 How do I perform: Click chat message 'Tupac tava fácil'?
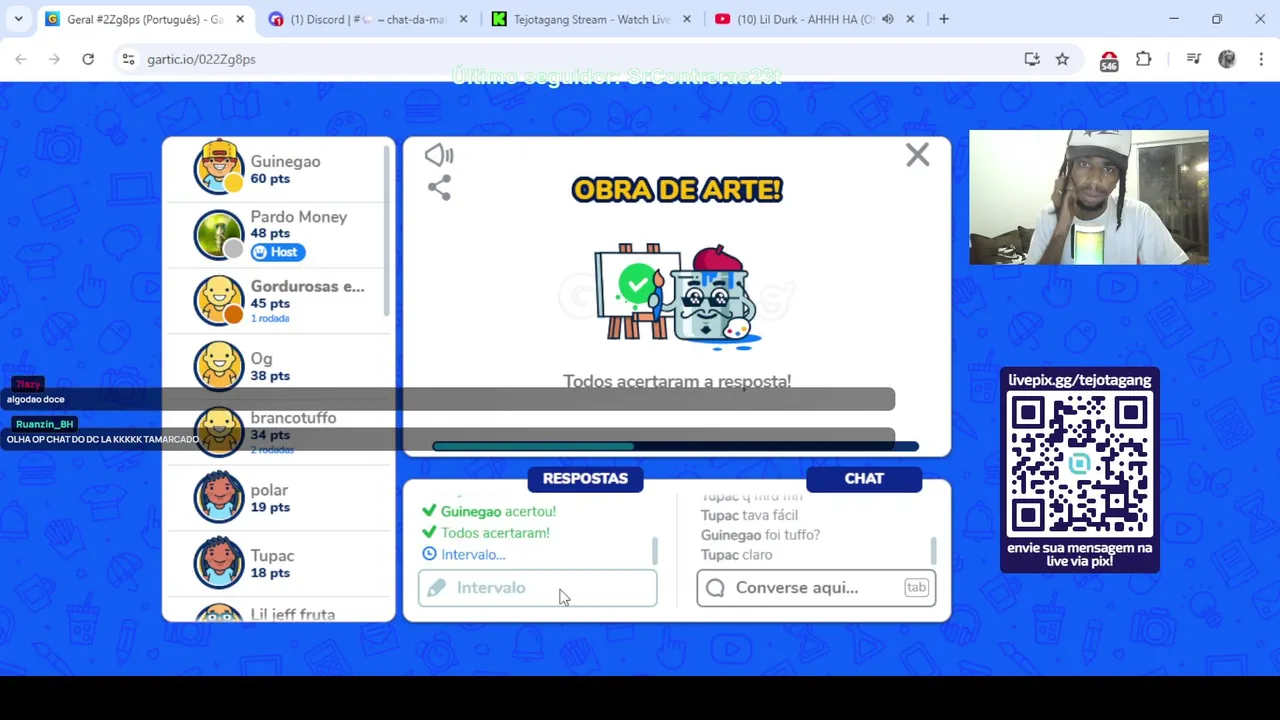click(x=749, y=515)
